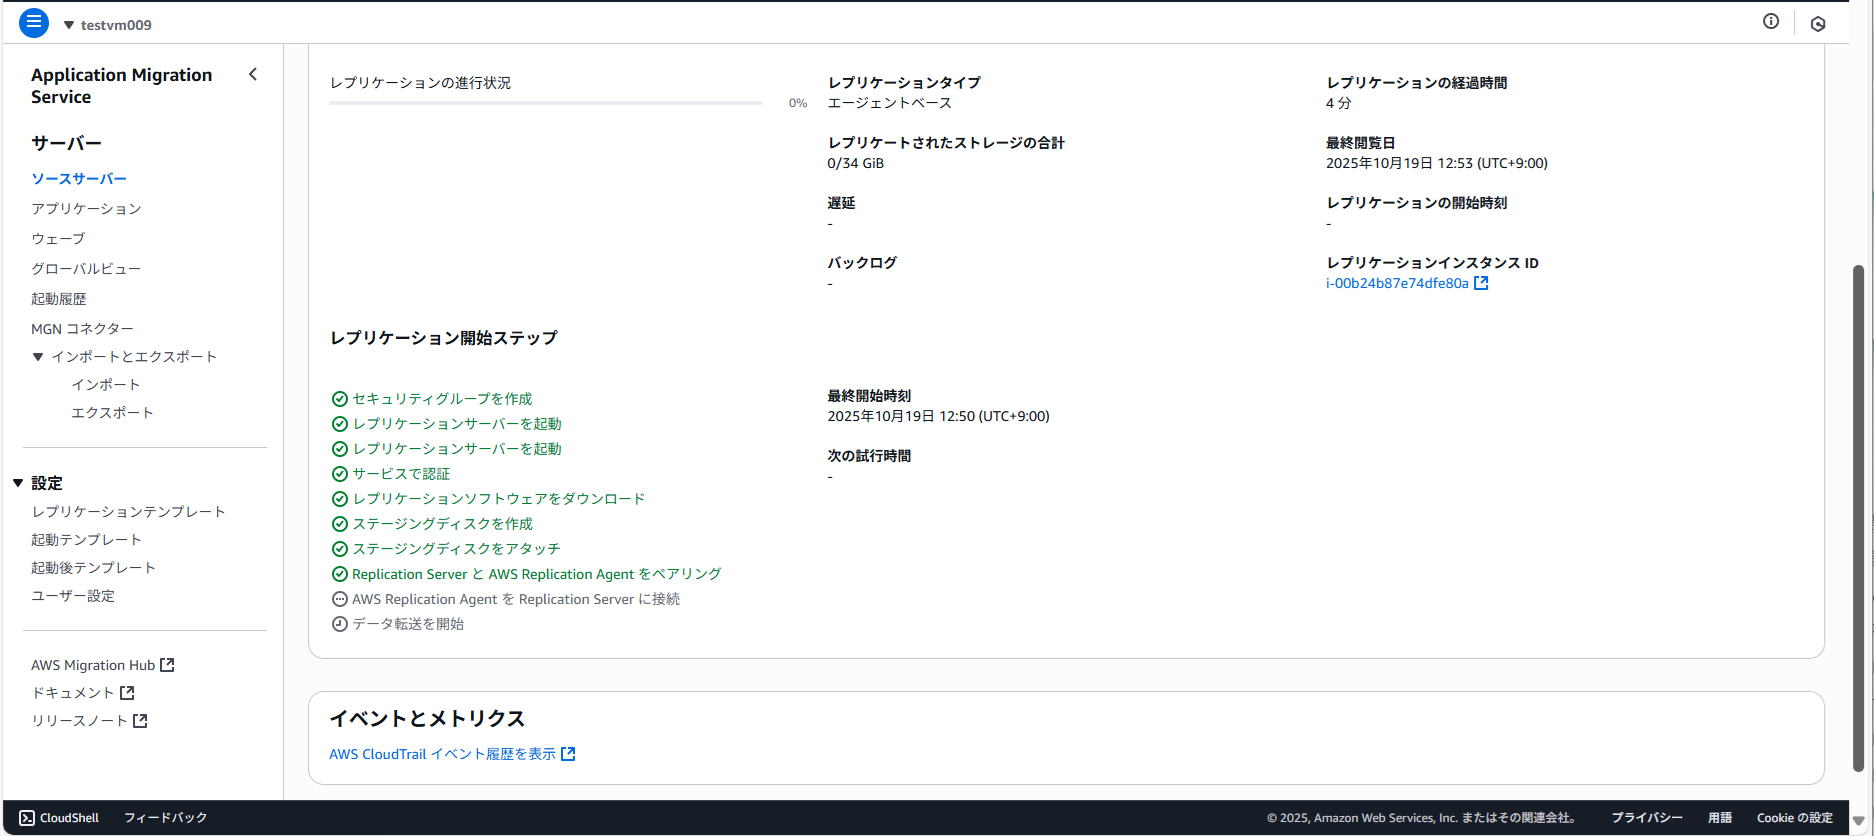The width and height of the screenshot is (1874, 836).
Task: Click the 0/34 GiB storage value
Action: (856, 163)
